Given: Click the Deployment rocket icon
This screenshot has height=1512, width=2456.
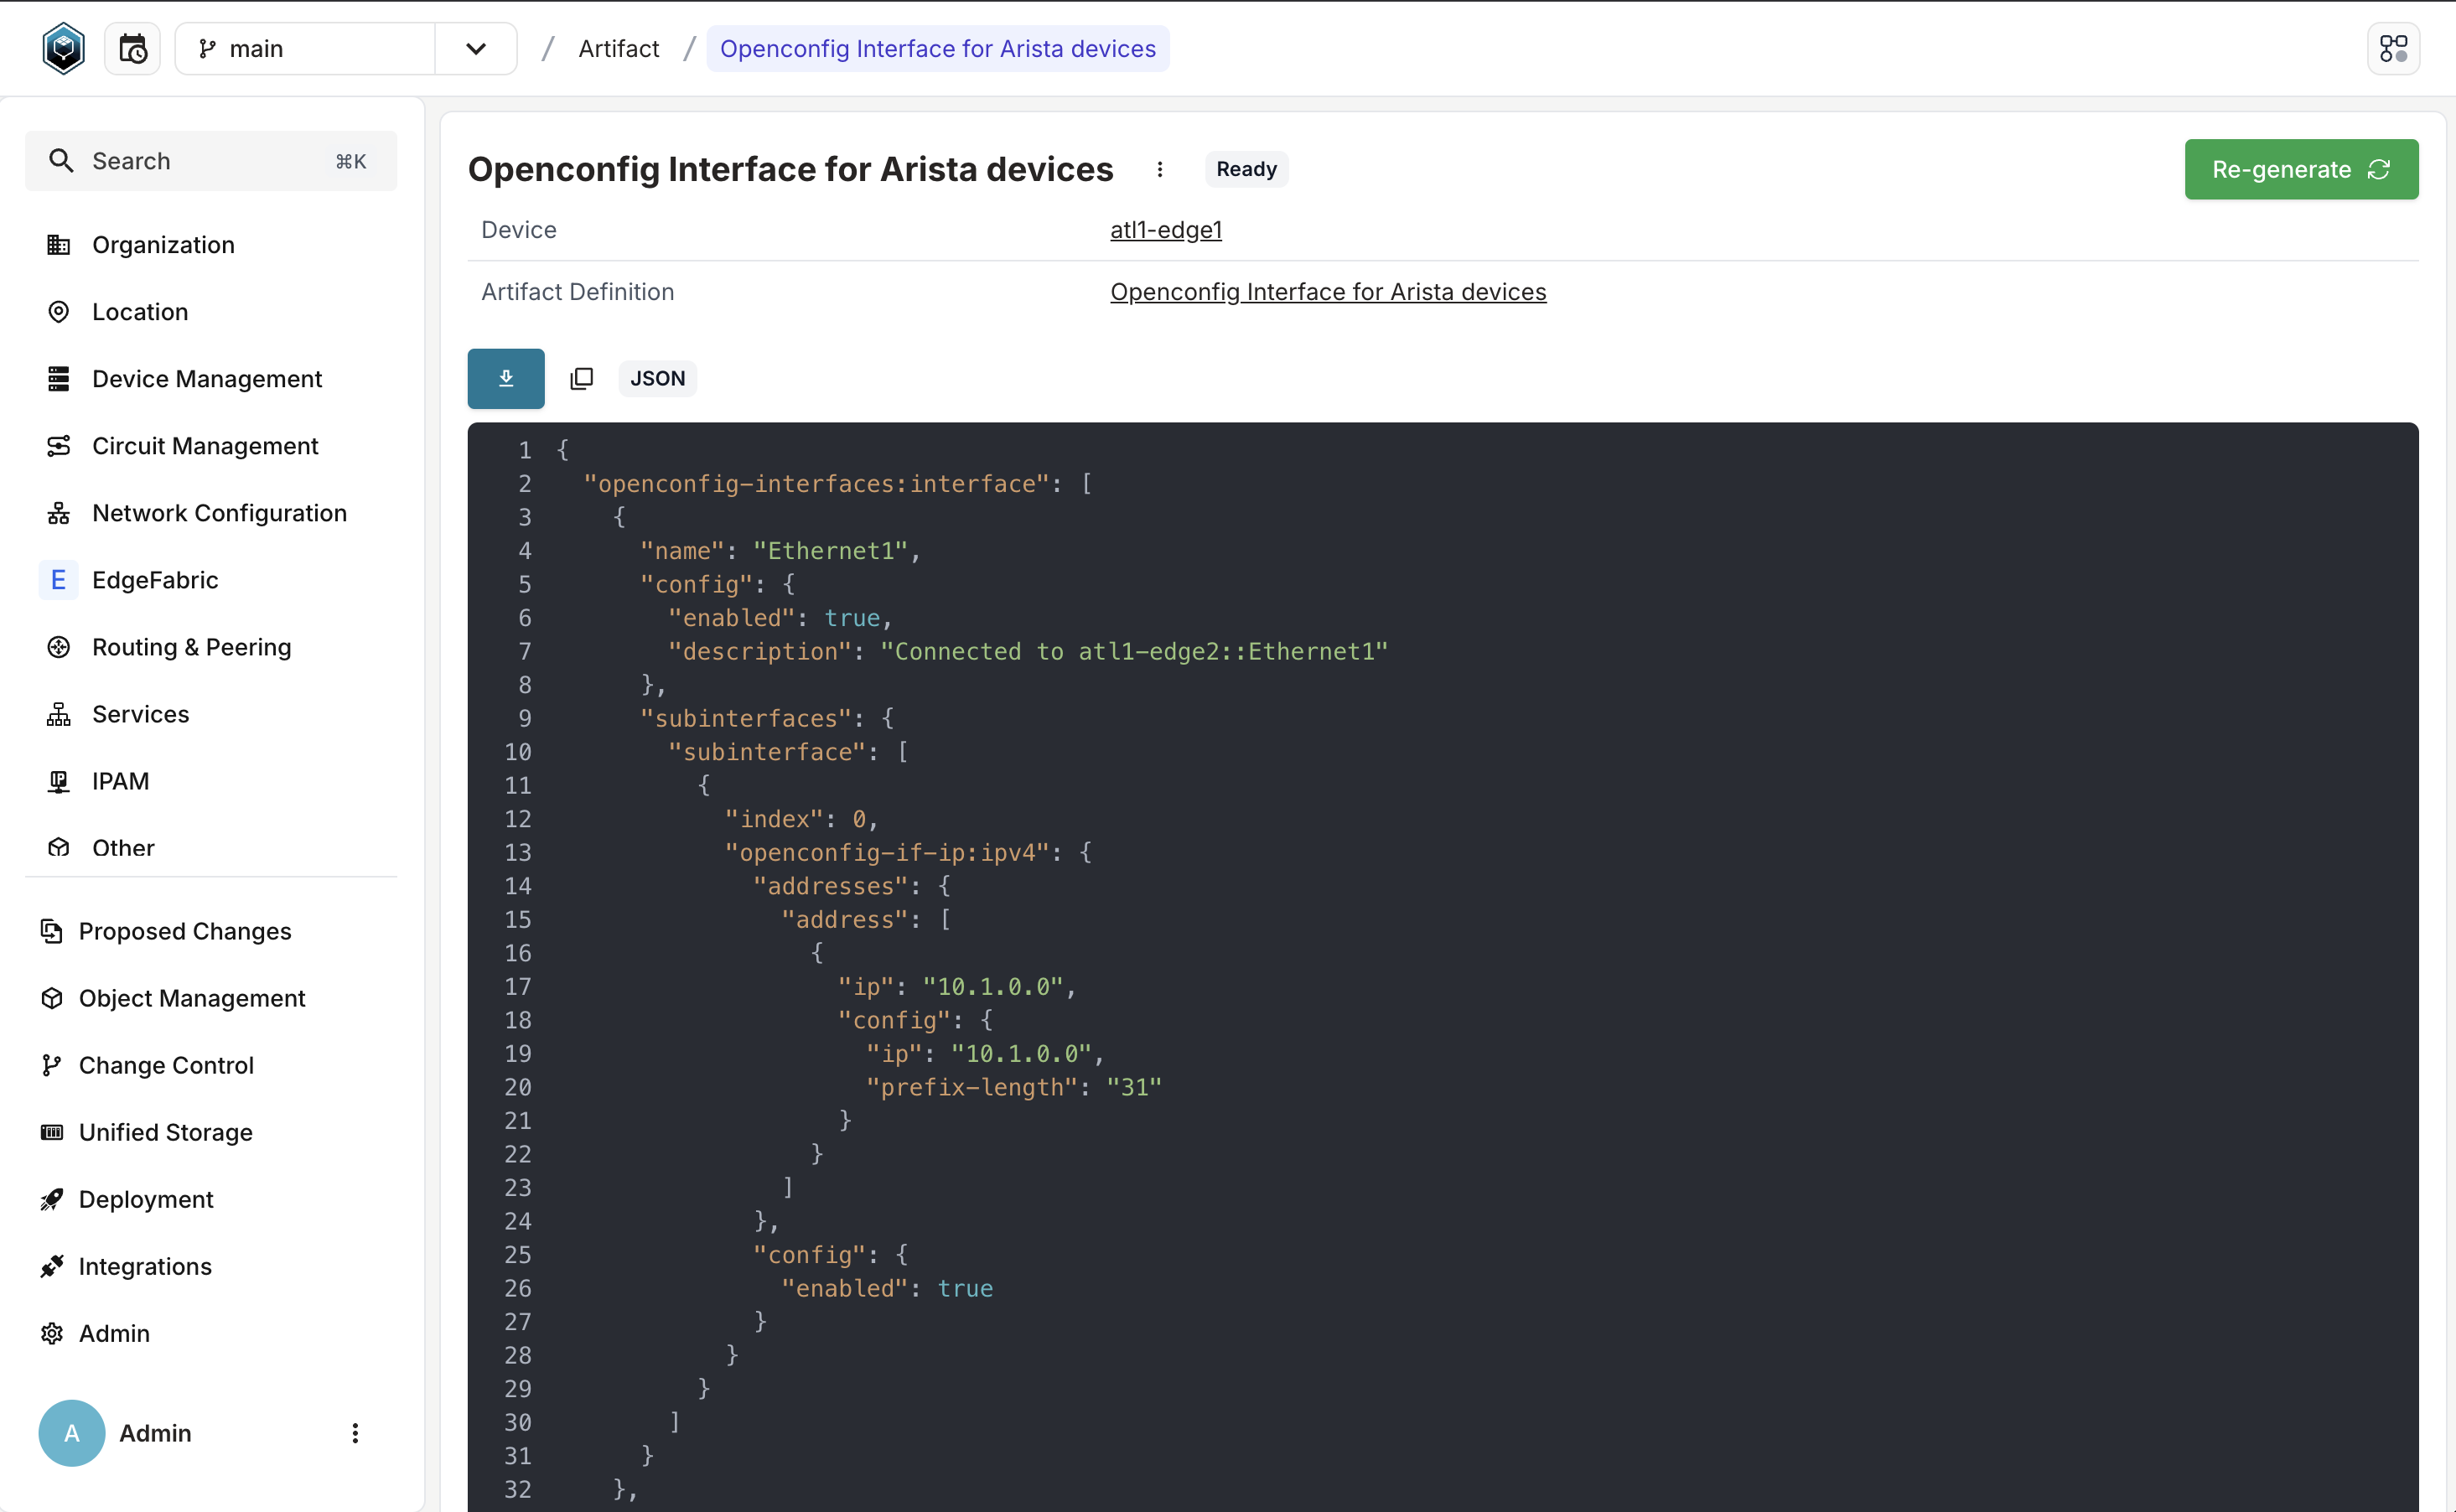Looking at the screenshot, I should [52, 1199].
